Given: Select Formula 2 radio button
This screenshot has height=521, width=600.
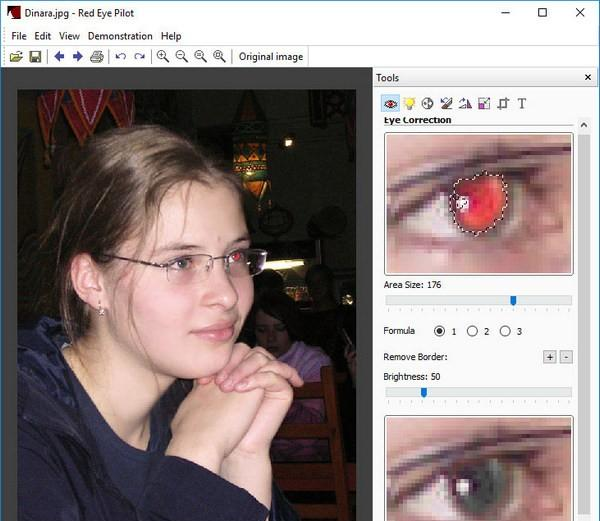Looking at the screenshot, I should coord(472,331).
